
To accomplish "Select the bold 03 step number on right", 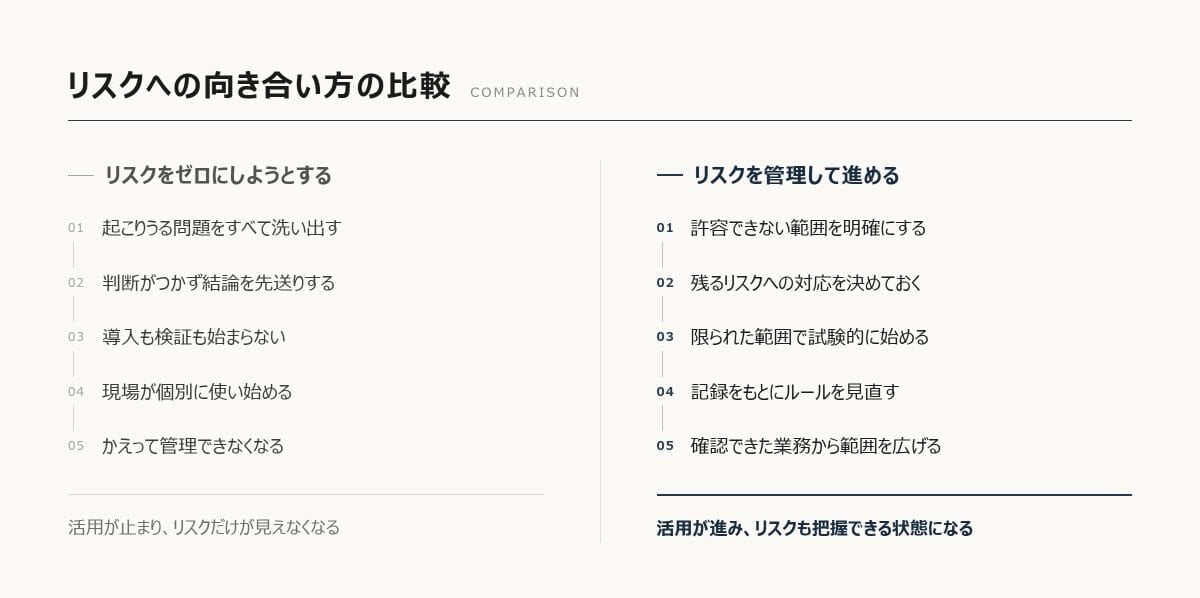I will pyautogui.click(x=665, y=337).
